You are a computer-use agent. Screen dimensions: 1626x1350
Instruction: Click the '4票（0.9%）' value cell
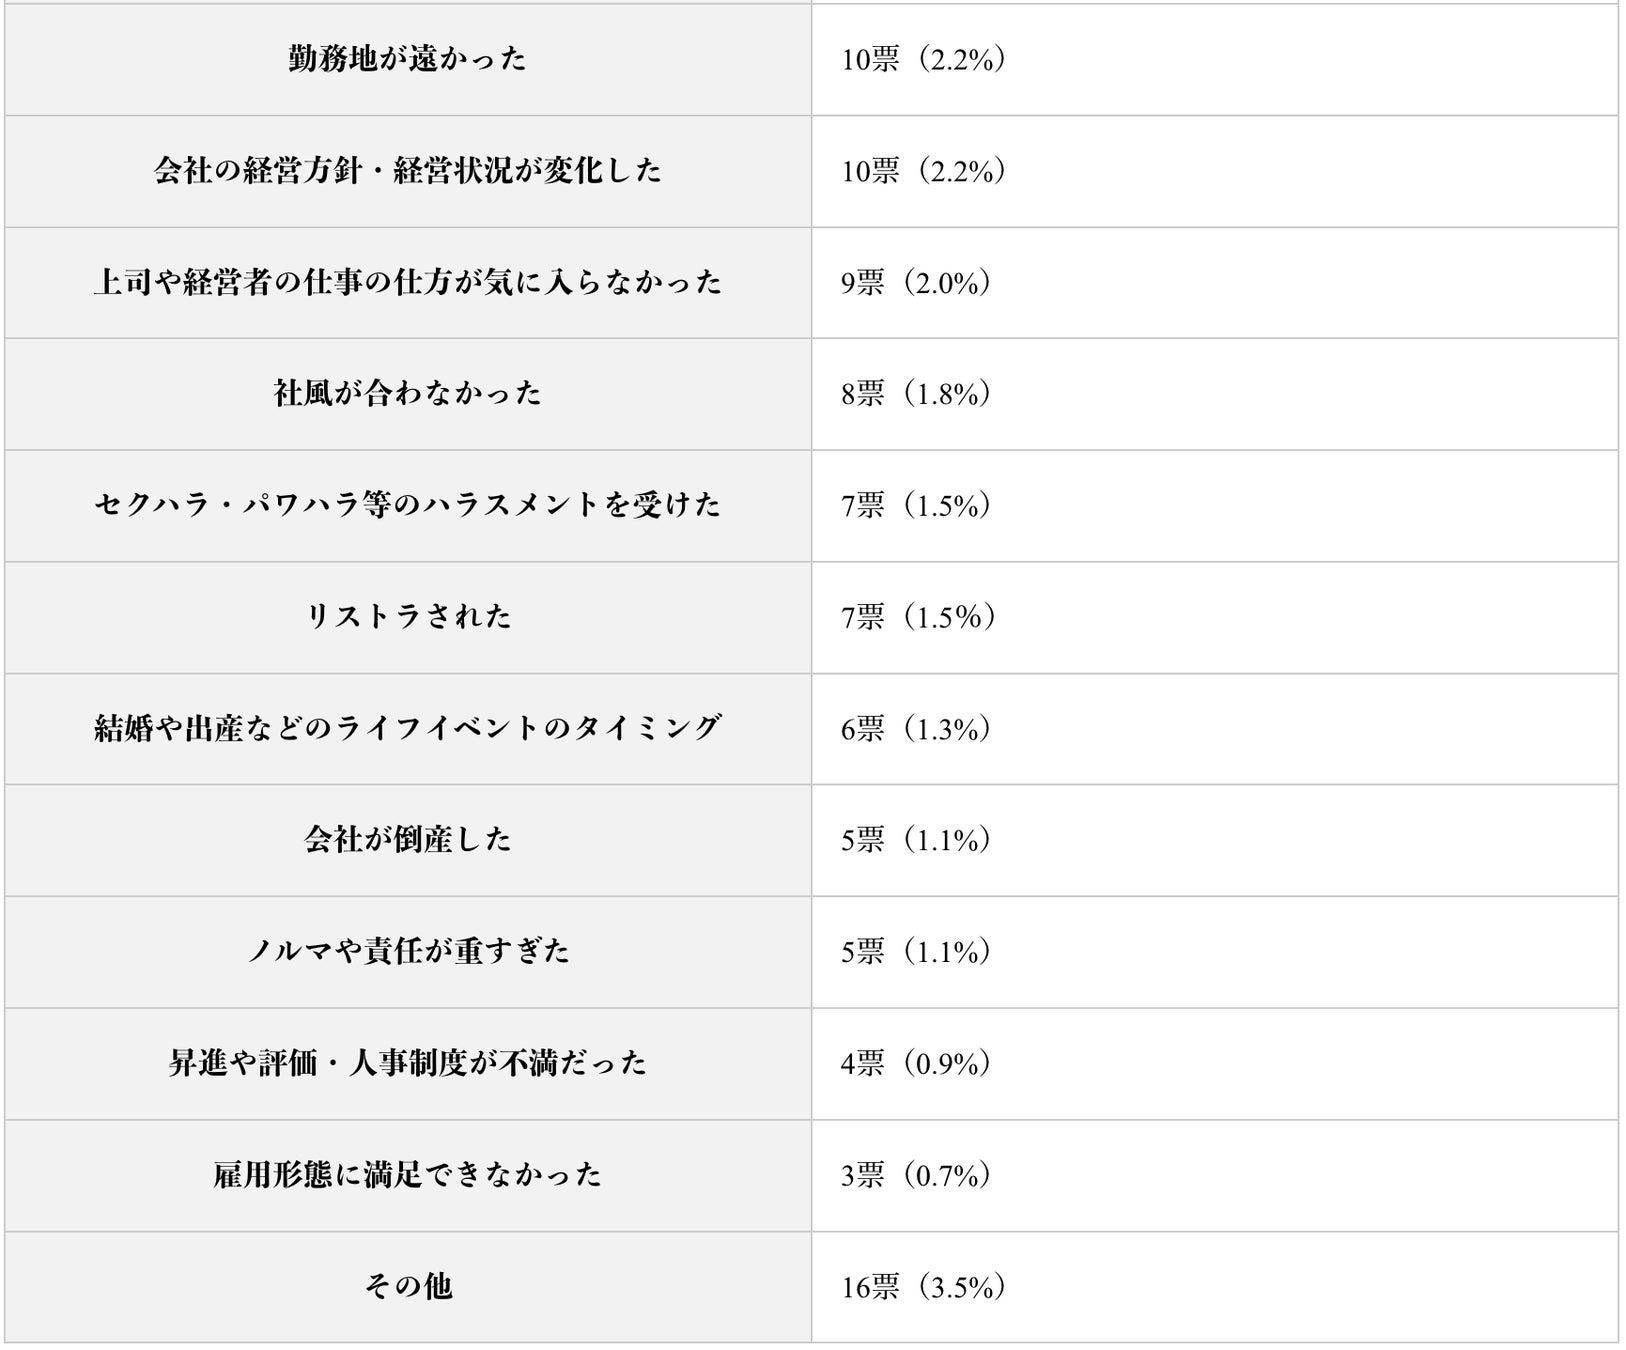tap(916, 1064)
